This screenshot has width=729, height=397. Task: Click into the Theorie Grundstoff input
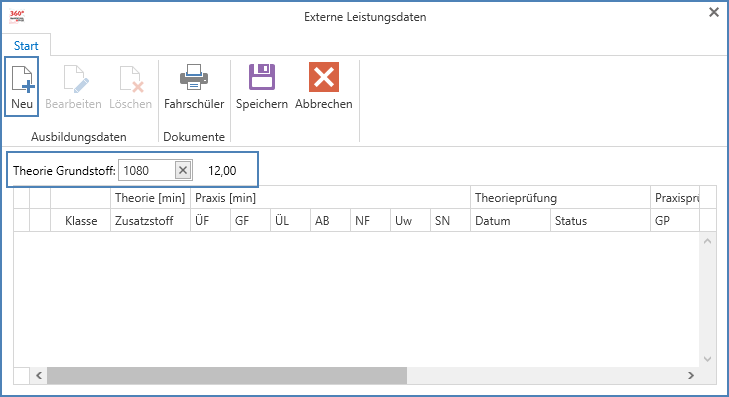click(147, 171)
